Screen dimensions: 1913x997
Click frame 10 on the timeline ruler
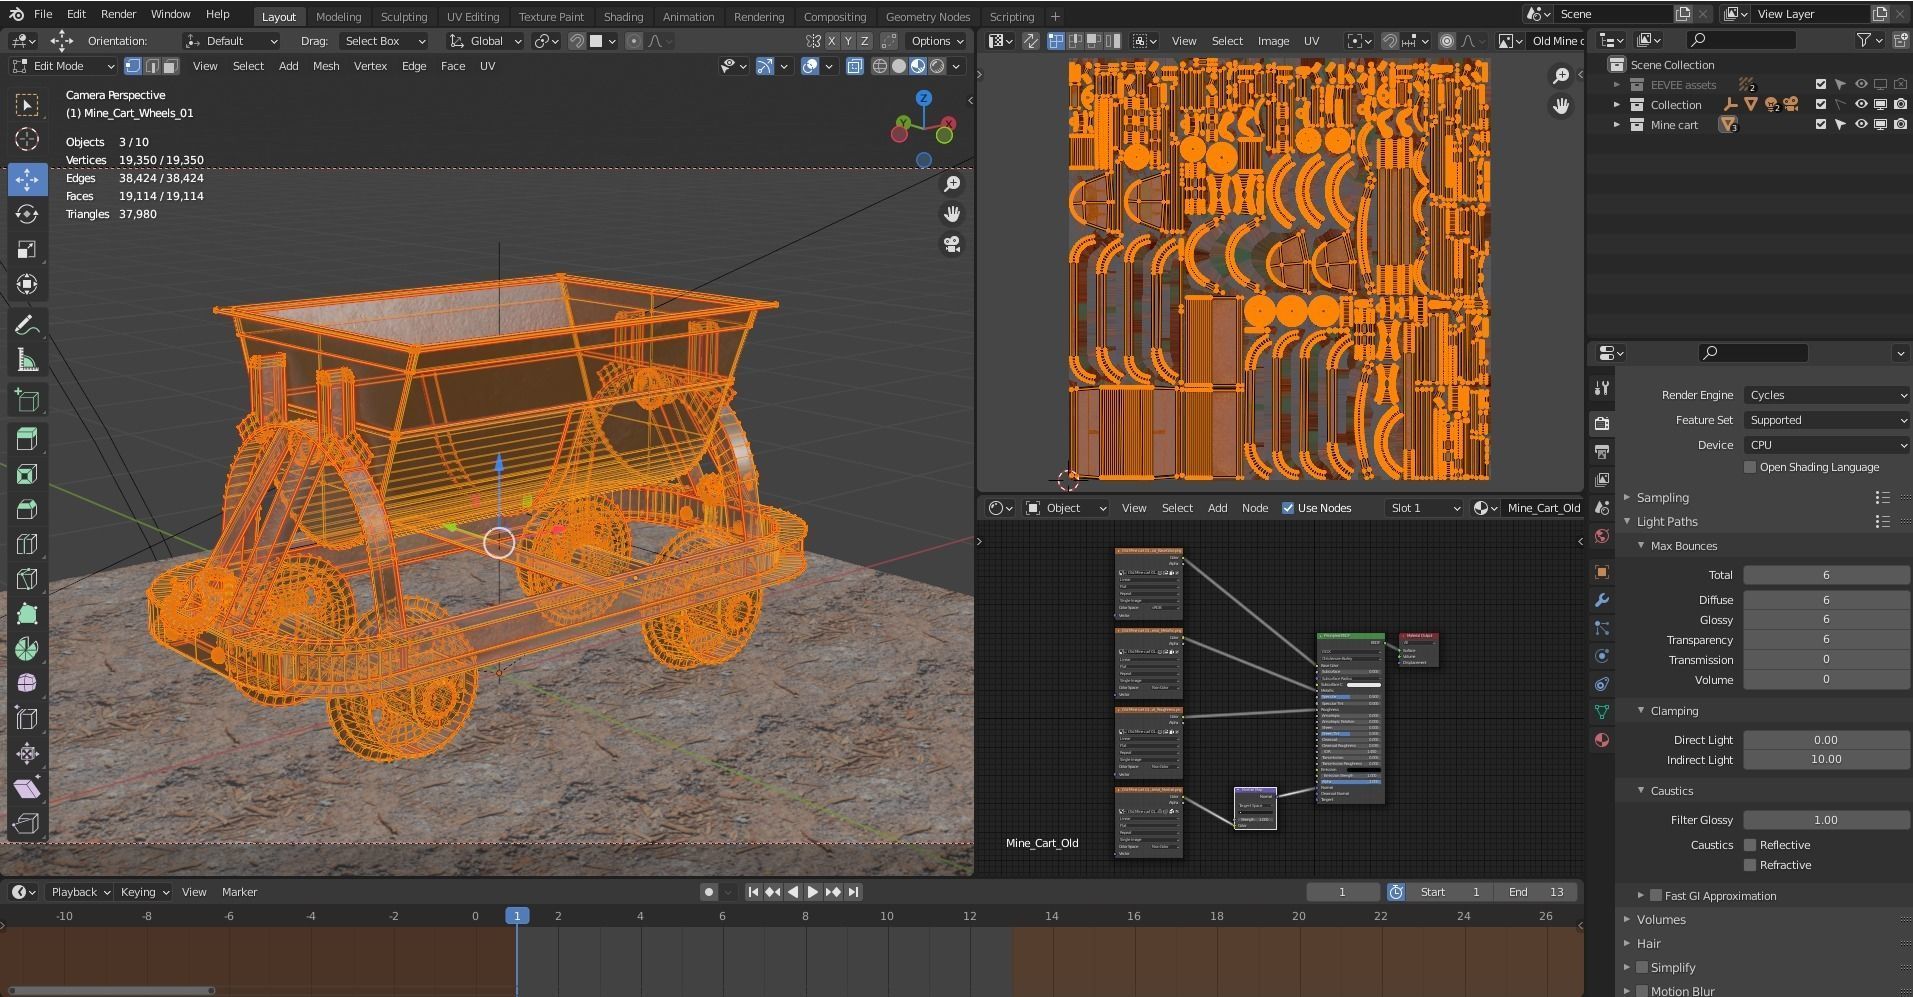pos(886,916)
